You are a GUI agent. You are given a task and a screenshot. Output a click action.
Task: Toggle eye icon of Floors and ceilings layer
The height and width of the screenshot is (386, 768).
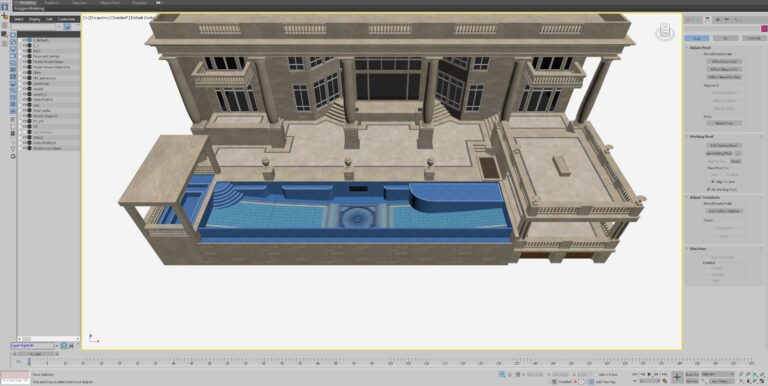(24, 56)
